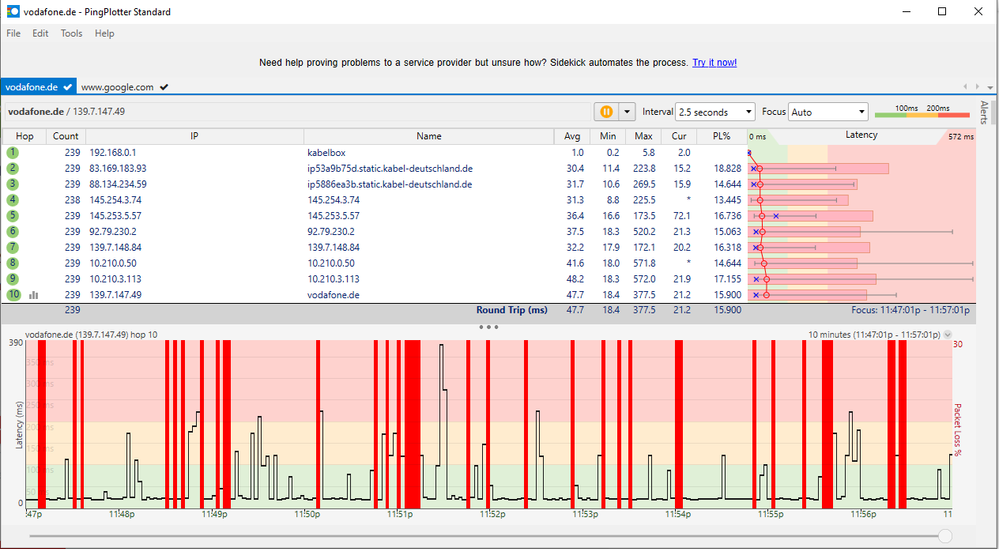Click the hop 10 latency bar in graph column

coord(807,295)
